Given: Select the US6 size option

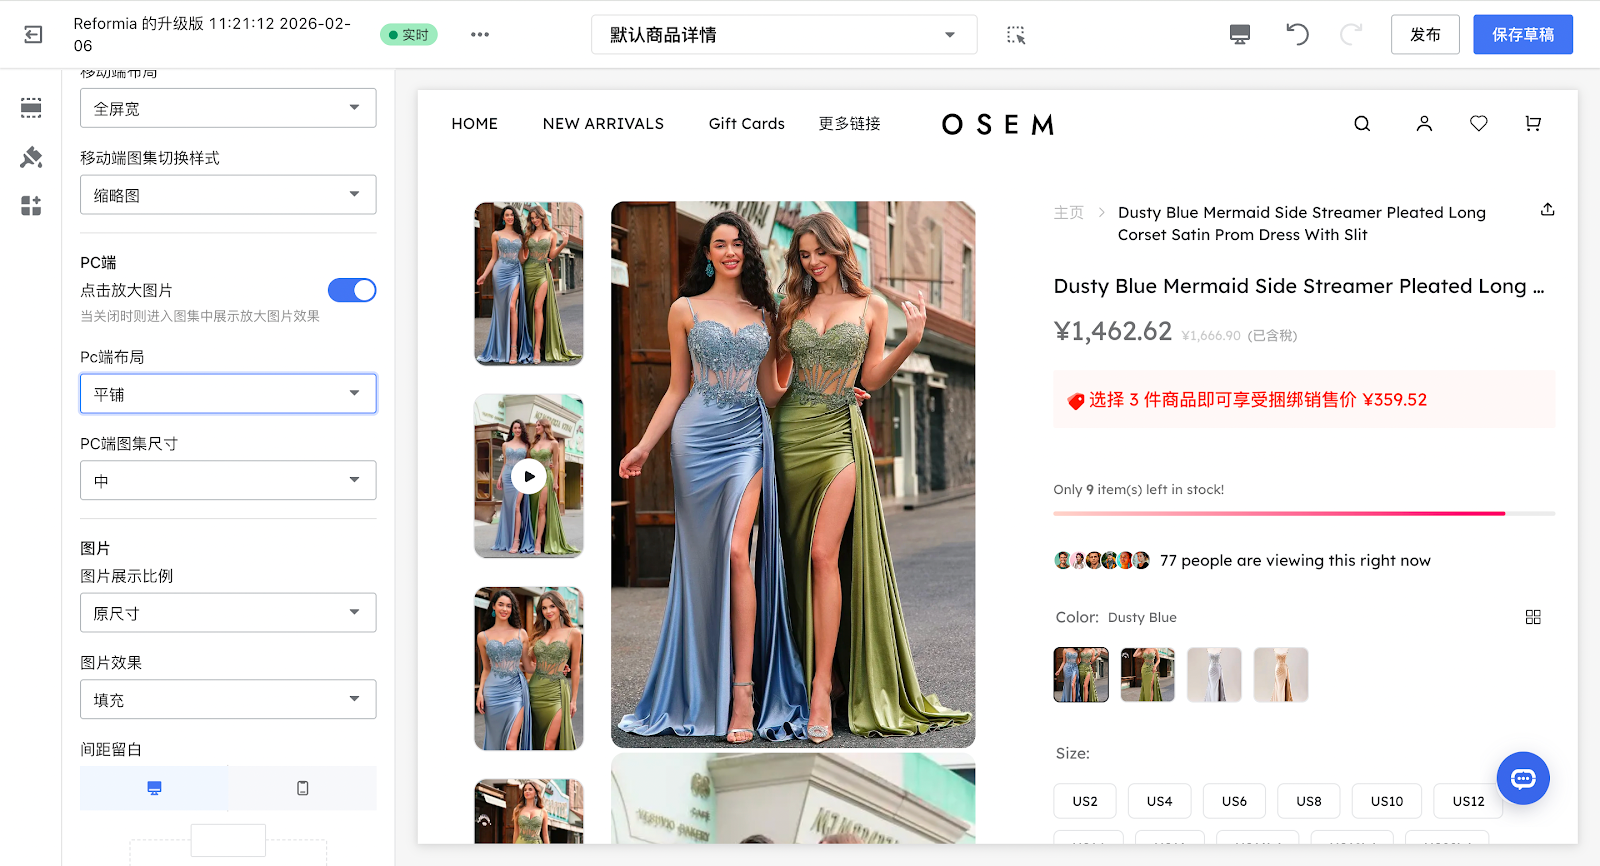Looking at the screenshot, I should pyautogui.click(x=1234, y=801).
